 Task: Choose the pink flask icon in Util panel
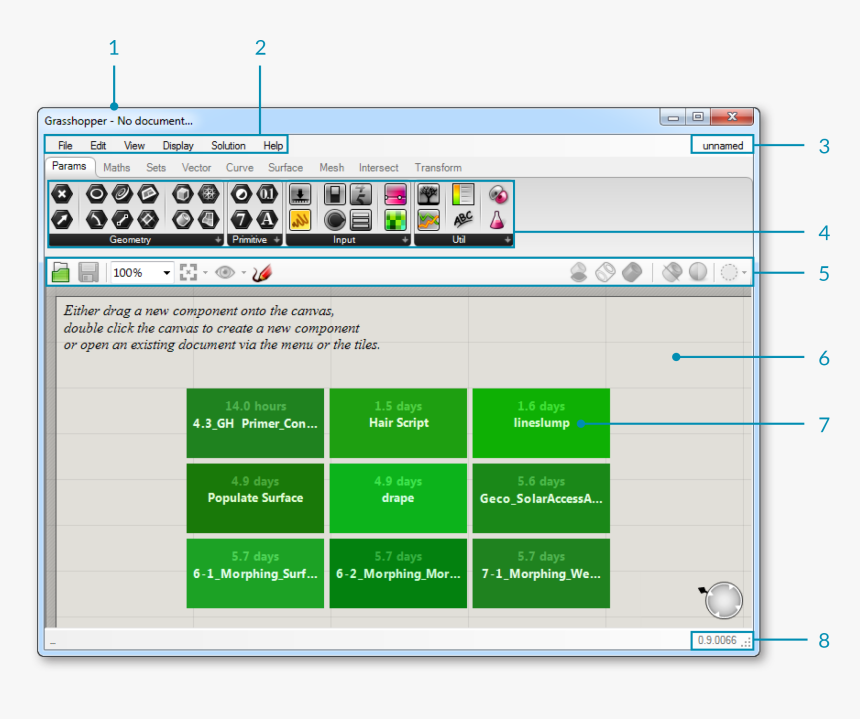click(x=497, y=219)
